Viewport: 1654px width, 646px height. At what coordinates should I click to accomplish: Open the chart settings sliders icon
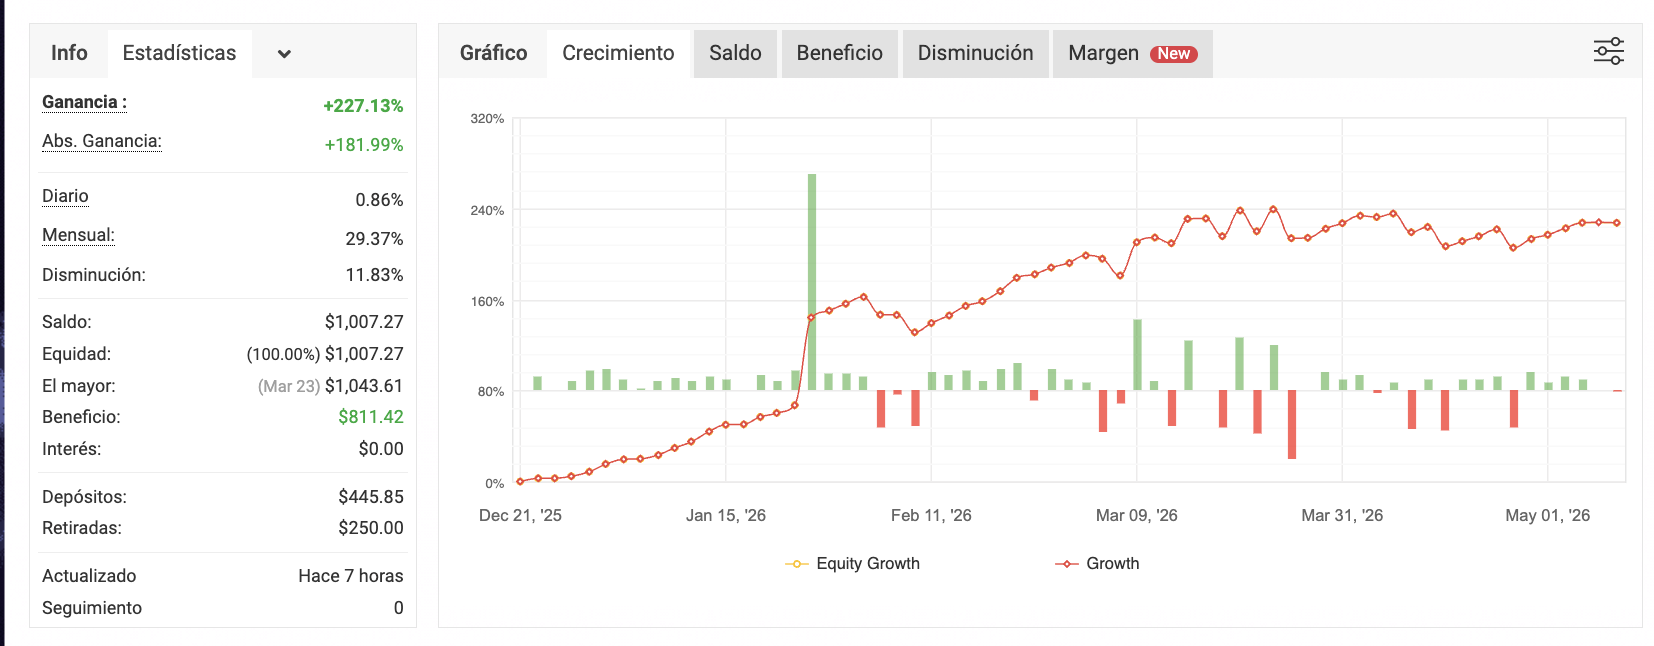coord(1608,51)
